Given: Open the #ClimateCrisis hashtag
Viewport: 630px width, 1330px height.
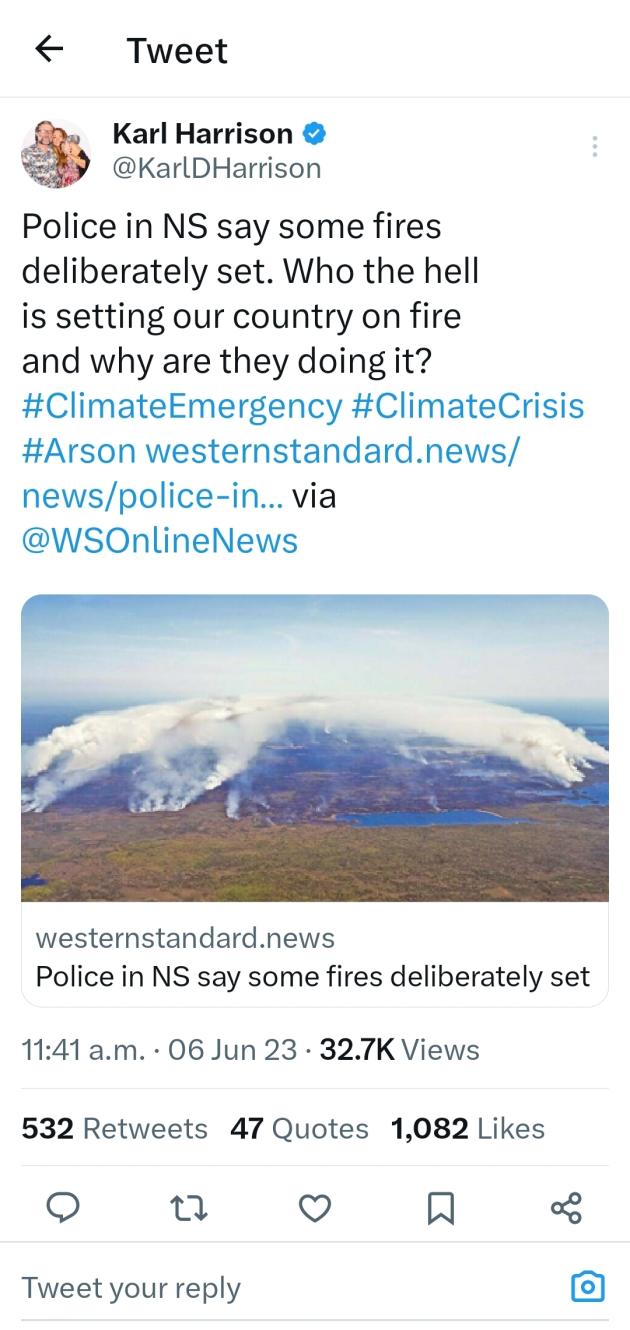Looking at the screenshot, I should click(467, 406).
